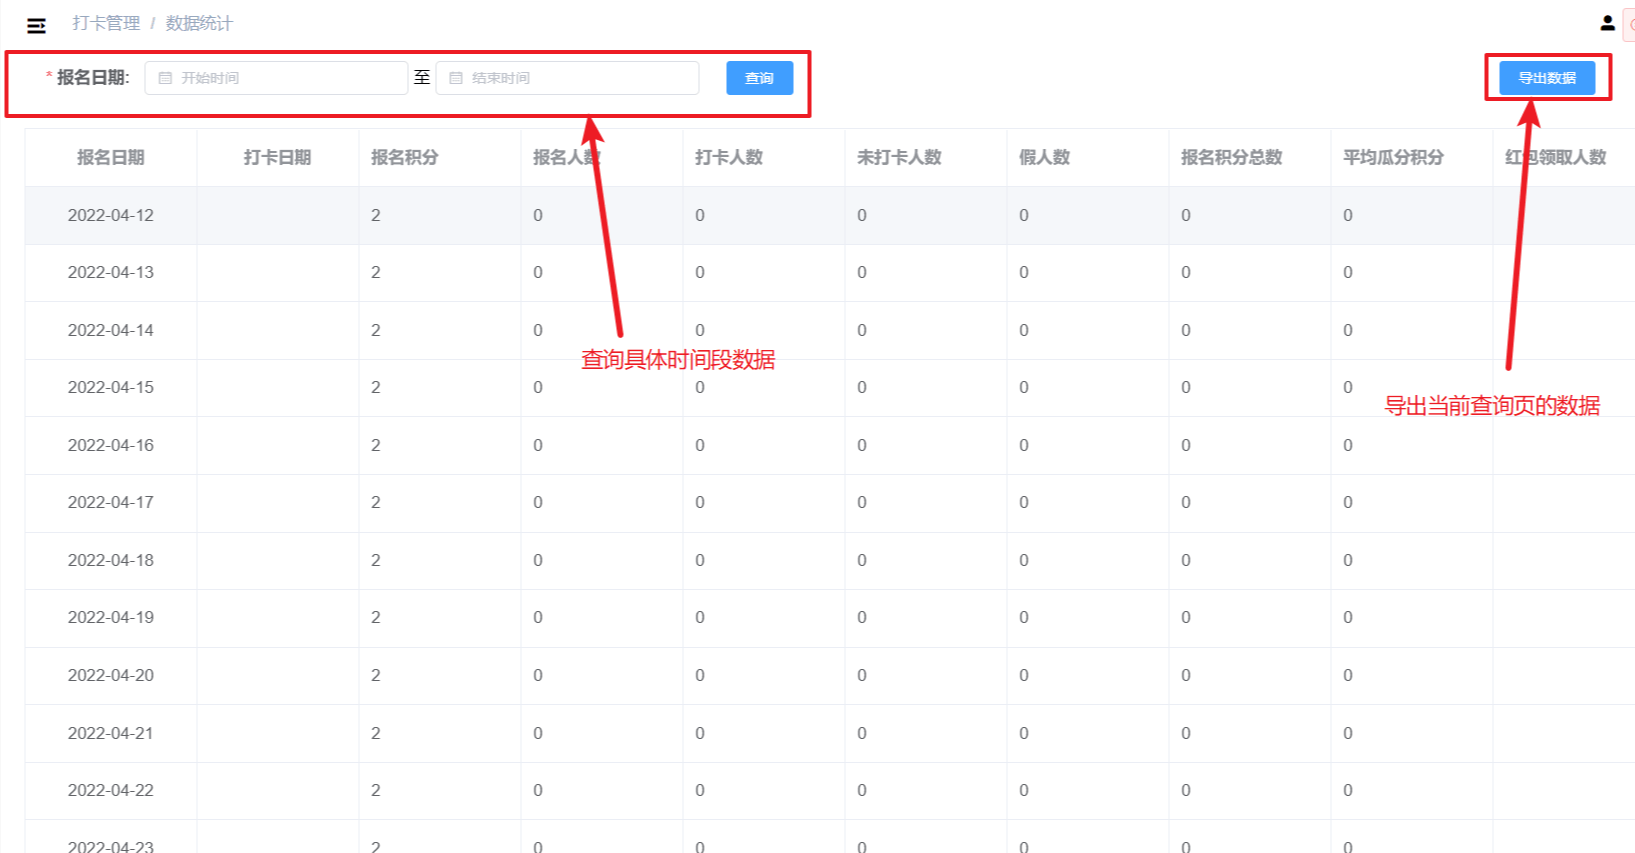Screen dimensions: 1635x853
Task: Click the 导出数据 export button
Action: pos(1546,78)
